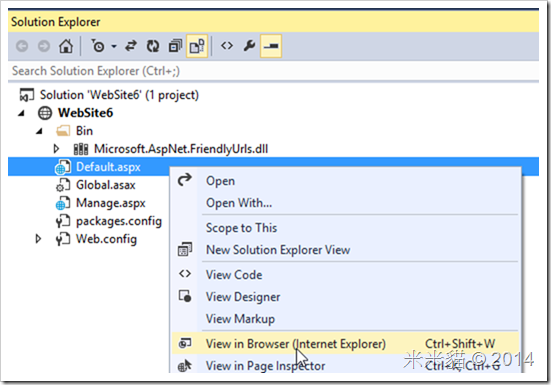Go to Home view in Solution Explorer
Image resolution: width=551 pixels, height=385 pixels.
tap(66, 46)
